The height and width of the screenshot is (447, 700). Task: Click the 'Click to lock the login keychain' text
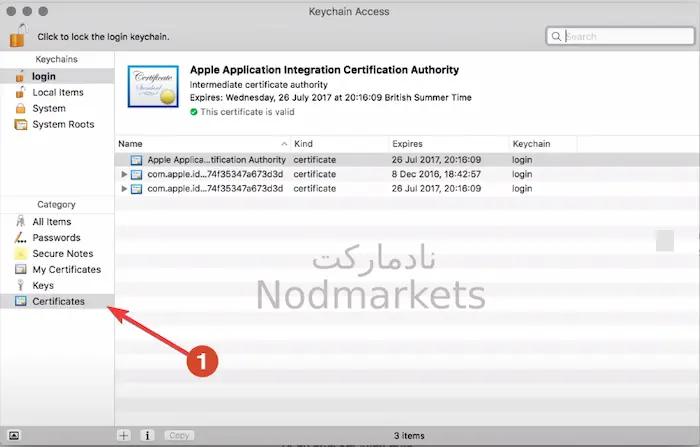103,37
